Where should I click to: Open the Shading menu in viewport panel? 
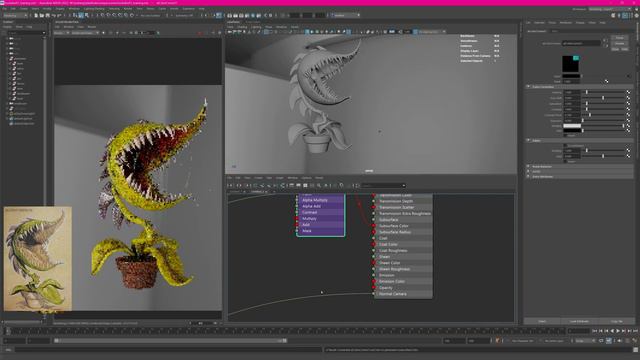point(242,27)
